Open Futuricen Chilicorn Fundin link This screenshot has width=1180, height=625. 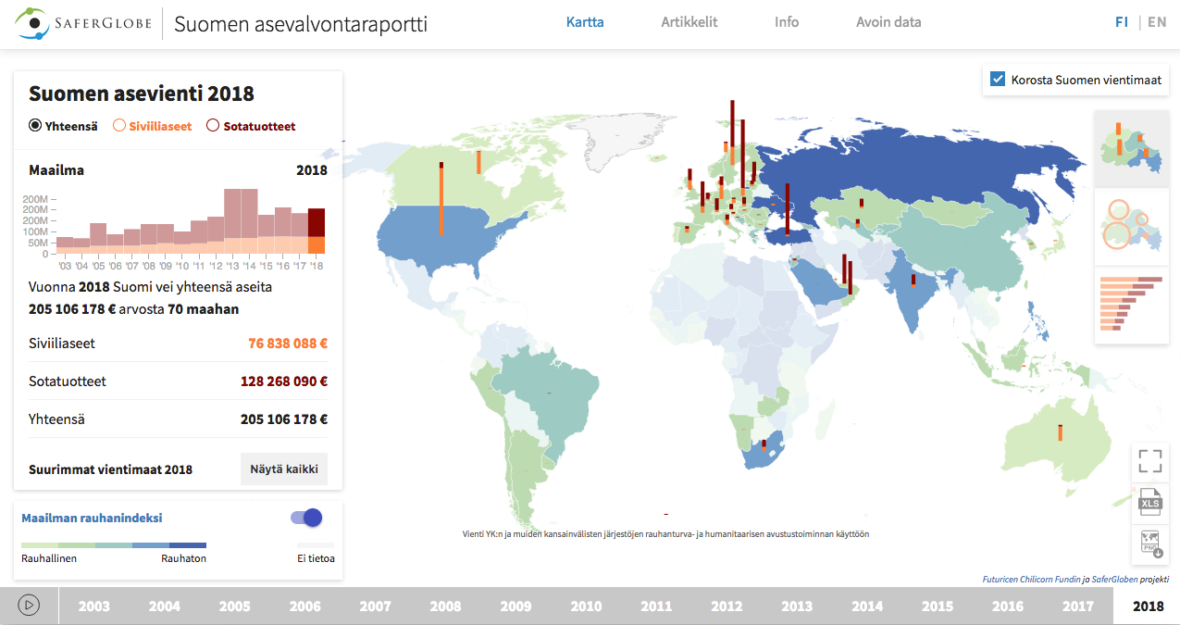click(x=1031, y=579)
